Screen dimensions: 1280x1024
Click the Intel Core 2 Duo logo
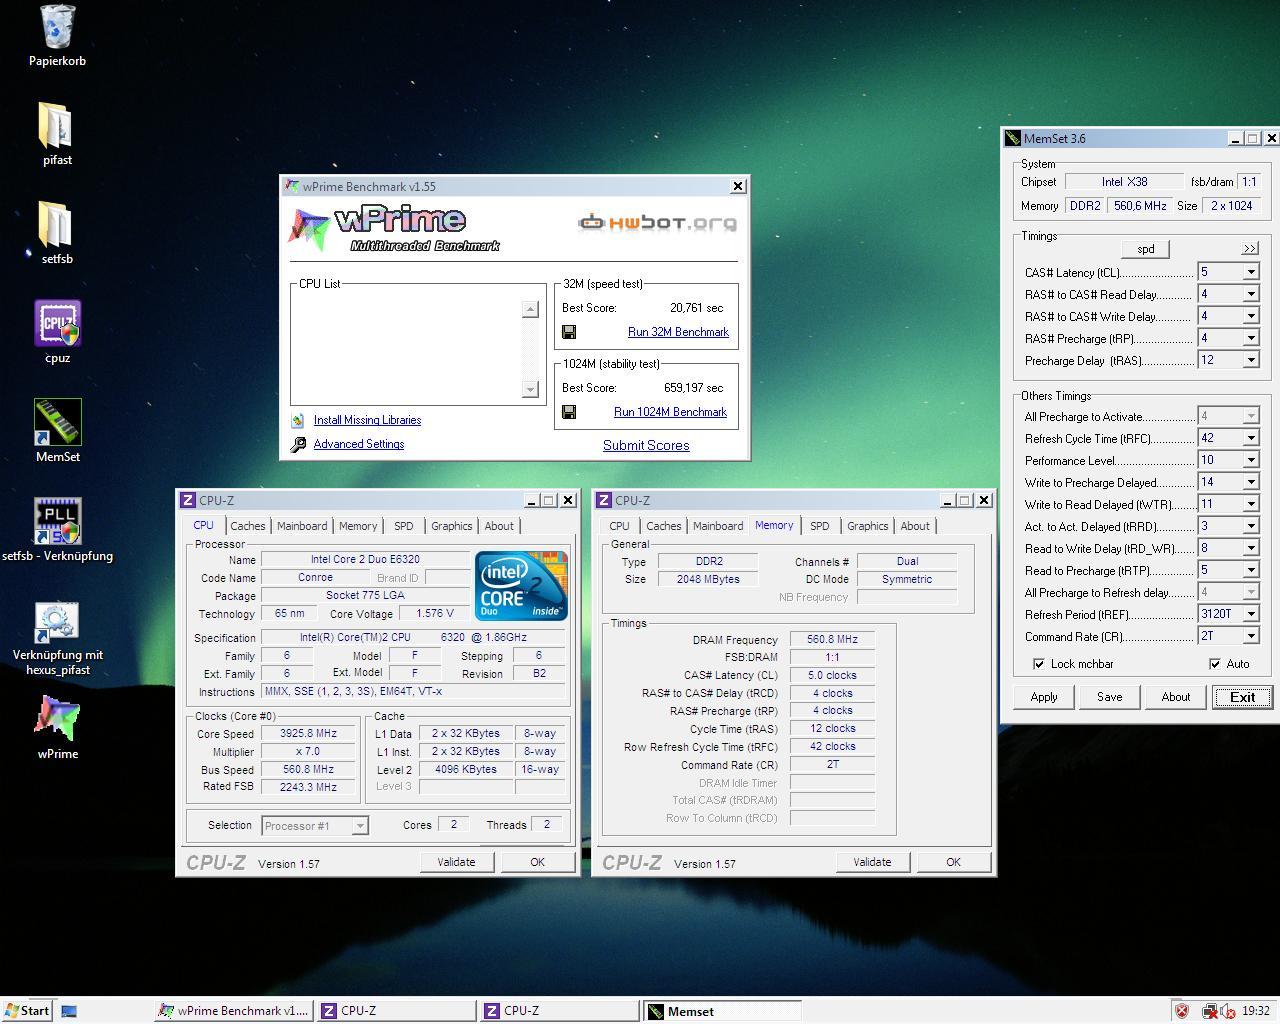coord(521,585)
